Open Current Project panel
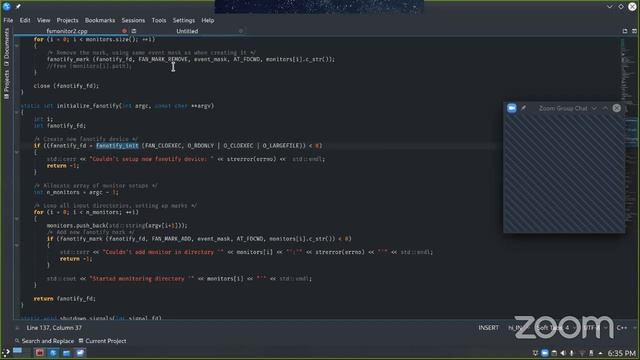Screen dimensions: 640x360 pos(102,341)
